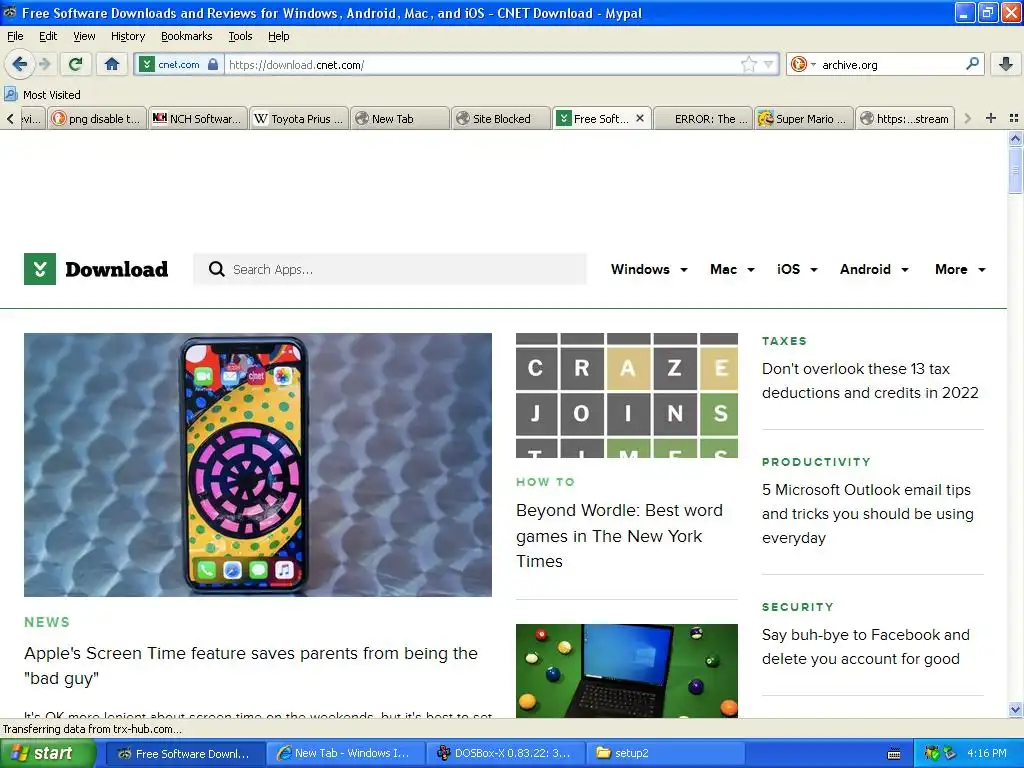Click the browser Back arrow button
Screen dimensions: 1024x768
coord(19,64)
